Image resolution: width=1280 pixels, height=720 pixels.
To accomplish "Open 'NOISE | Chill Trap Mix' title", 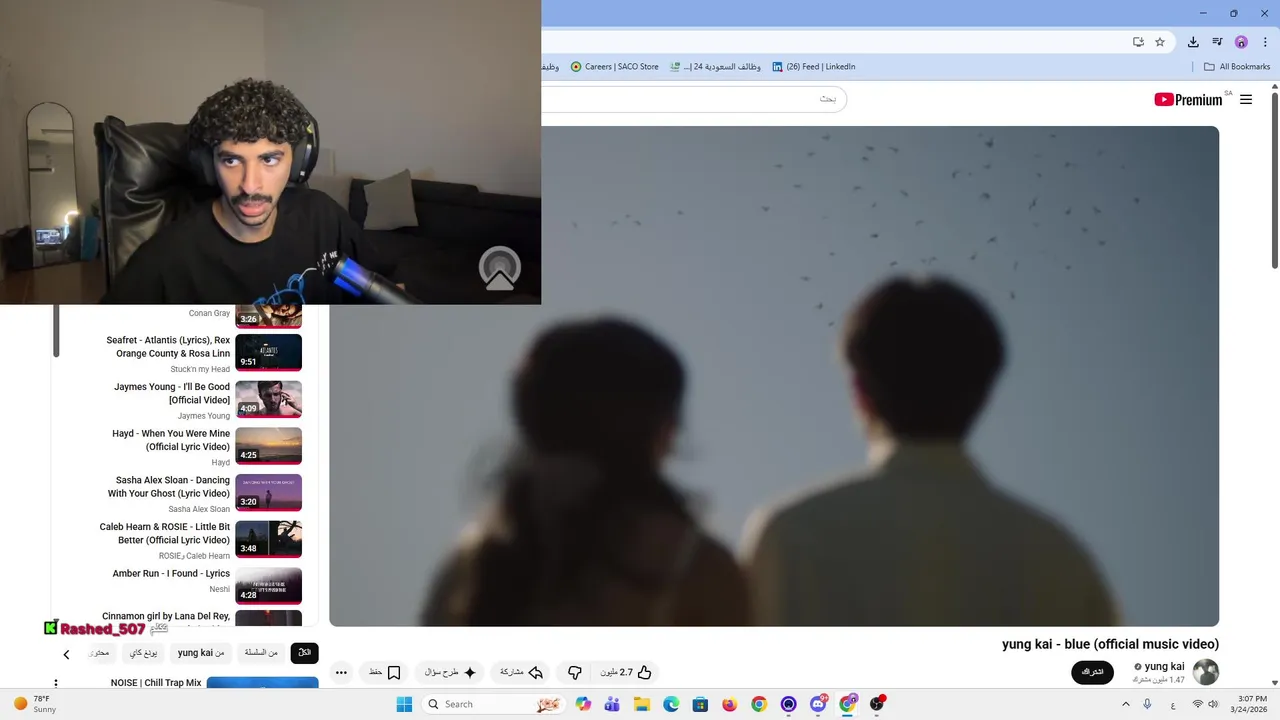I will (x=156, y=683).
